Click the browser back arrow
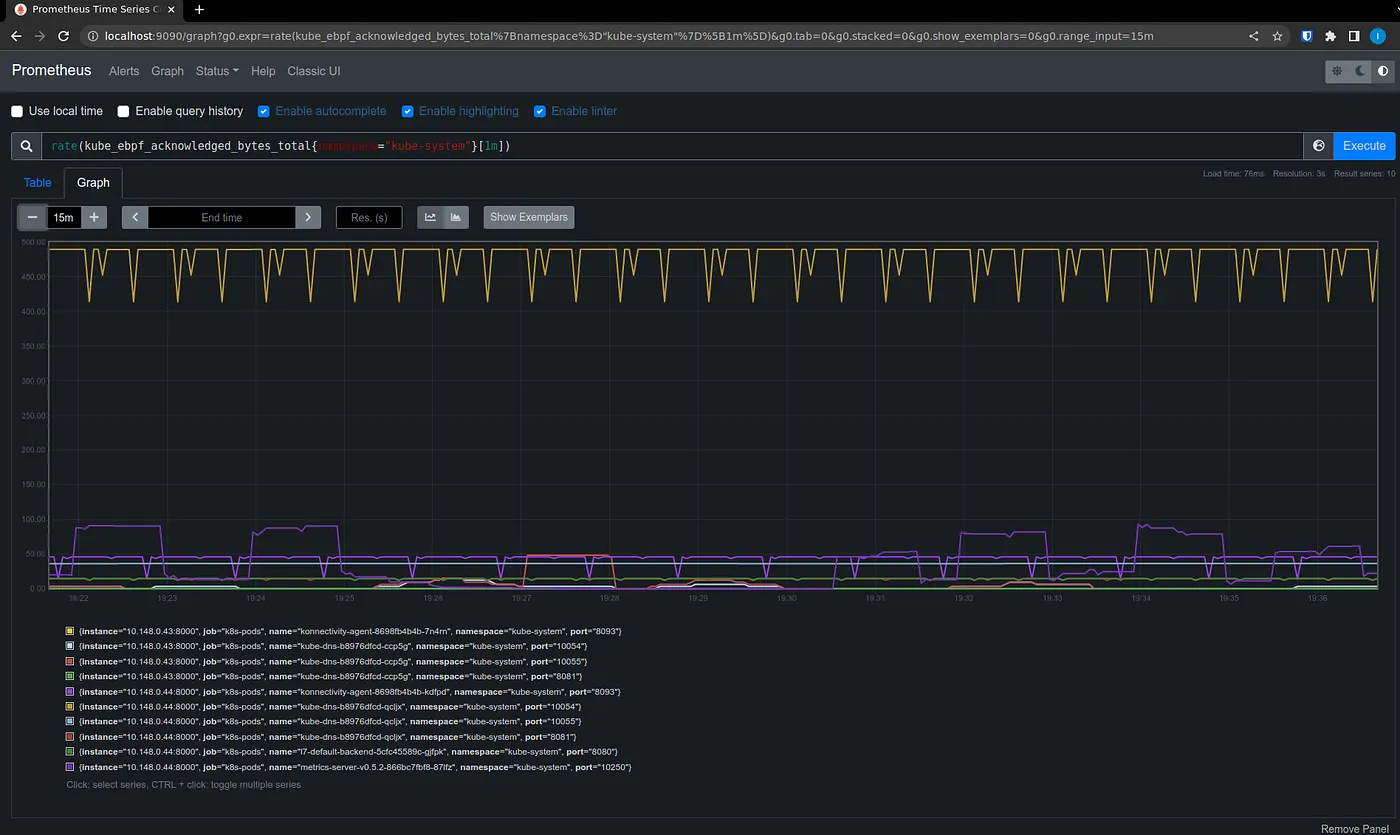Screen dimensions: 1400x835 (x=16, y=35)
